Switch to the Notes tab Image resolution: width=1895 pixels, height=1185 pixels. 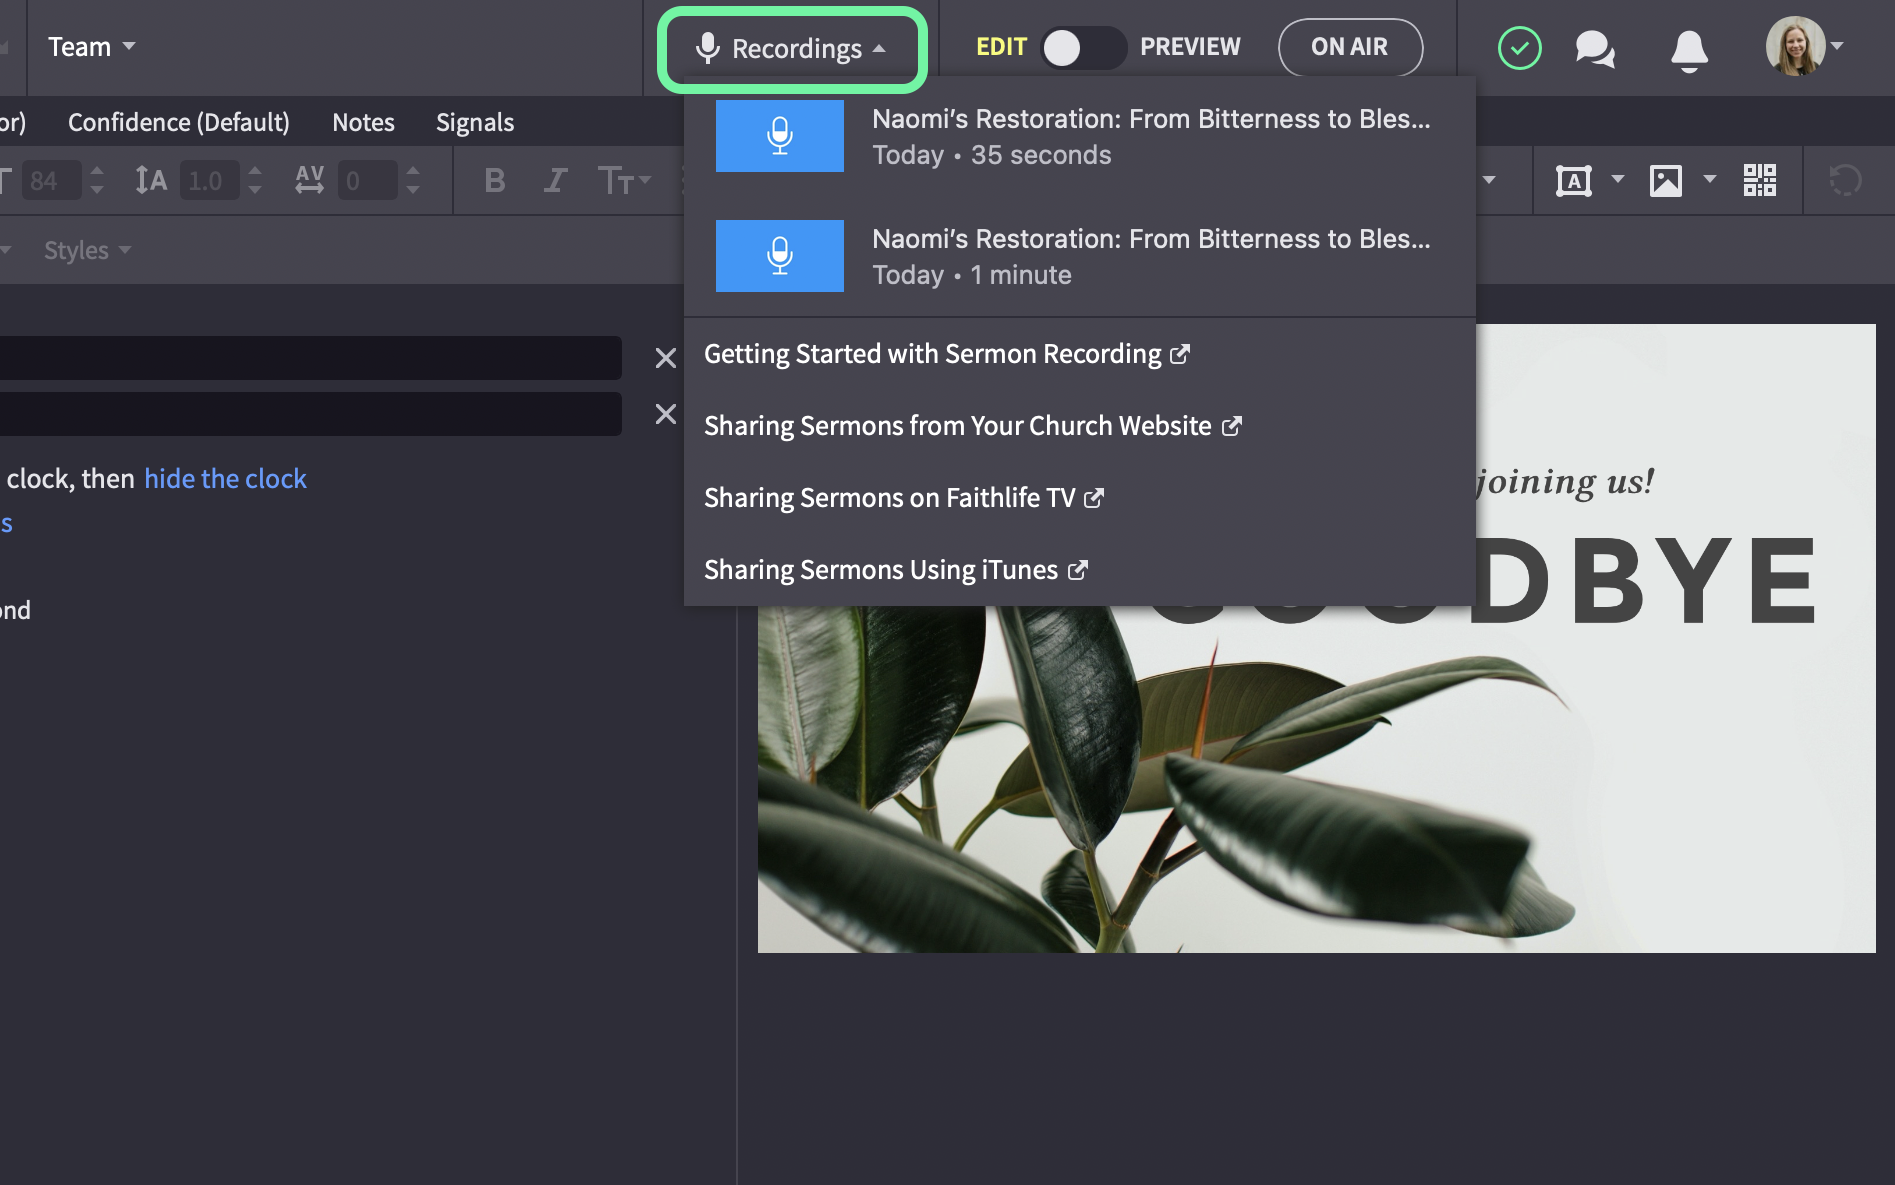click(363, 122)
